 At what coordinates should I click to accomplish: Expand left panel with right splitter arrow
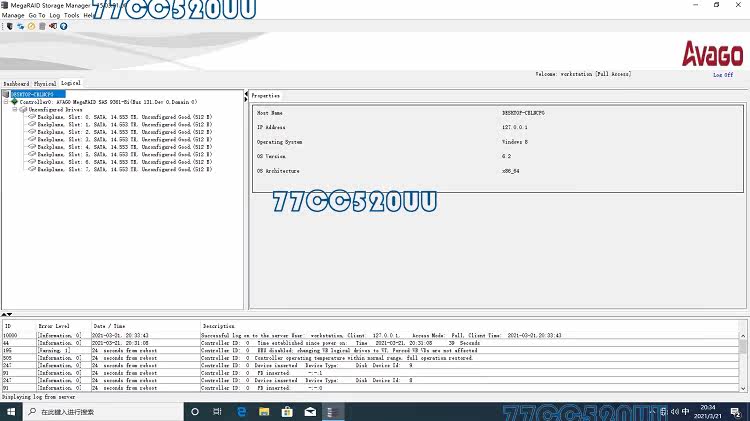coord(246,99)
